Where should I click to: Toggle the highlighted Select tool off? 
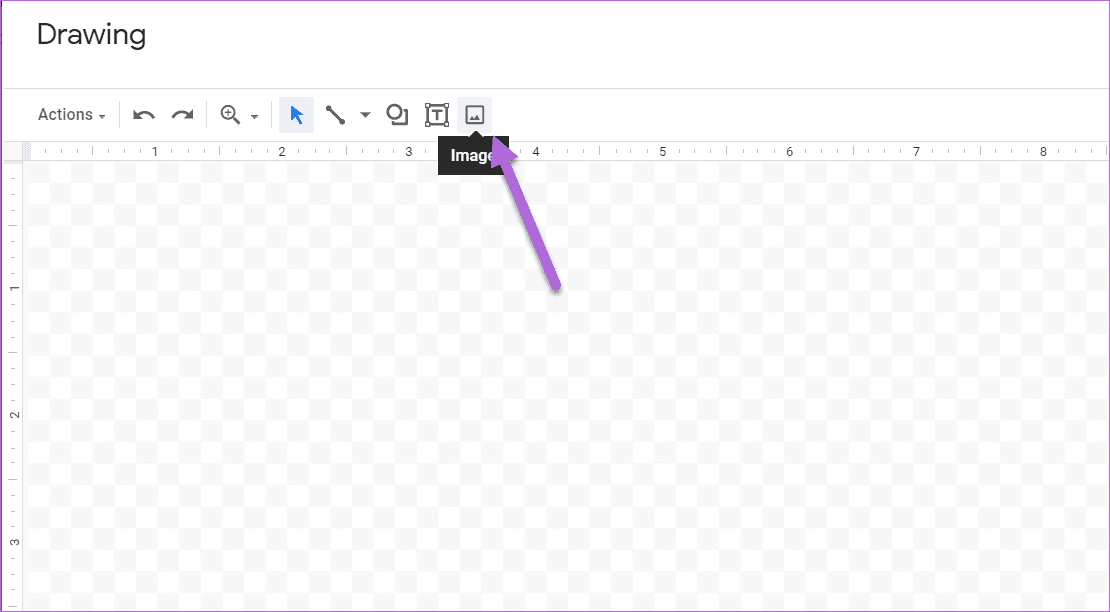(x=296, y=114)
